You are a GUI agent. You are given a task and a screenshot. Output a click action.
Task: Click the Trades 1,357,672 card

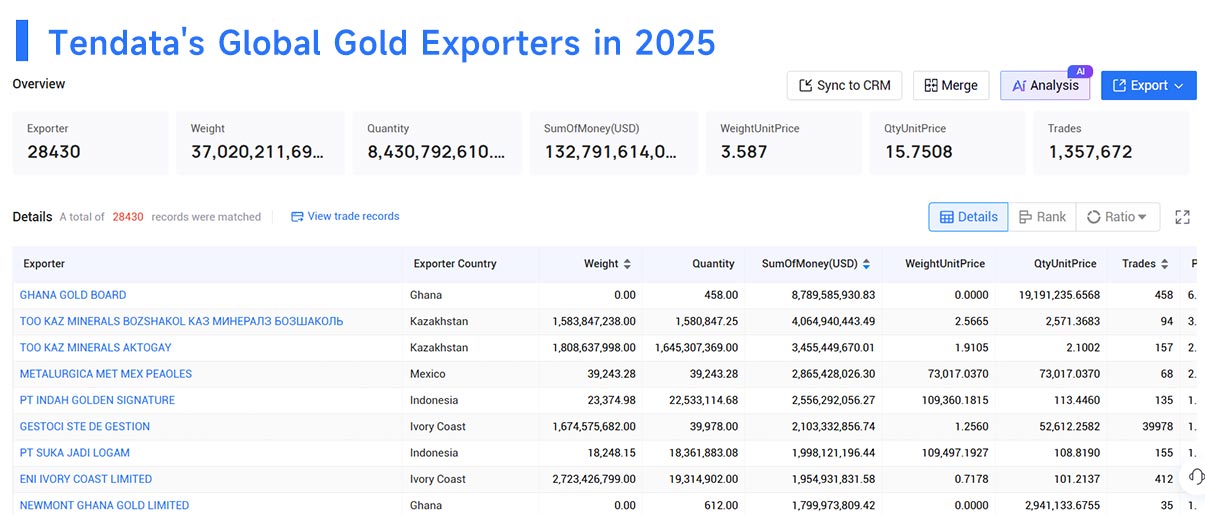click(1111, 142)
